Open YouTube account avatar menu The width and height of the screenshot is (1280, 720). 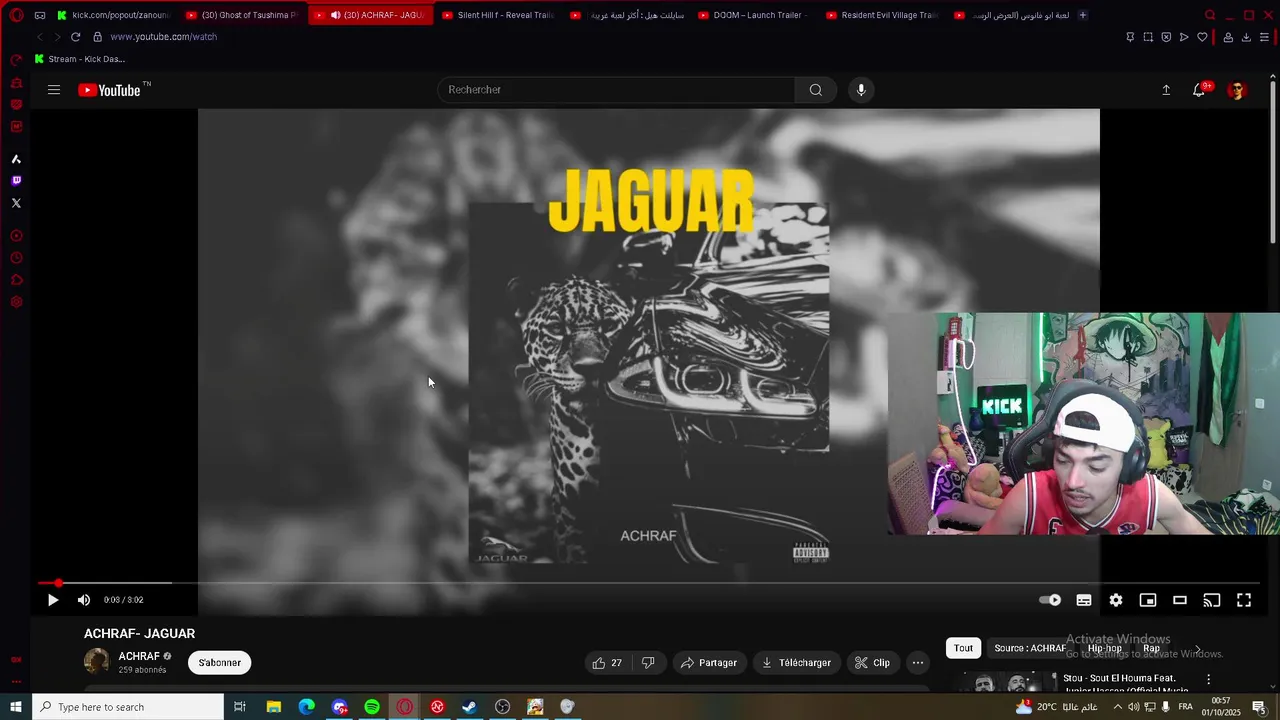point(1237,90)
